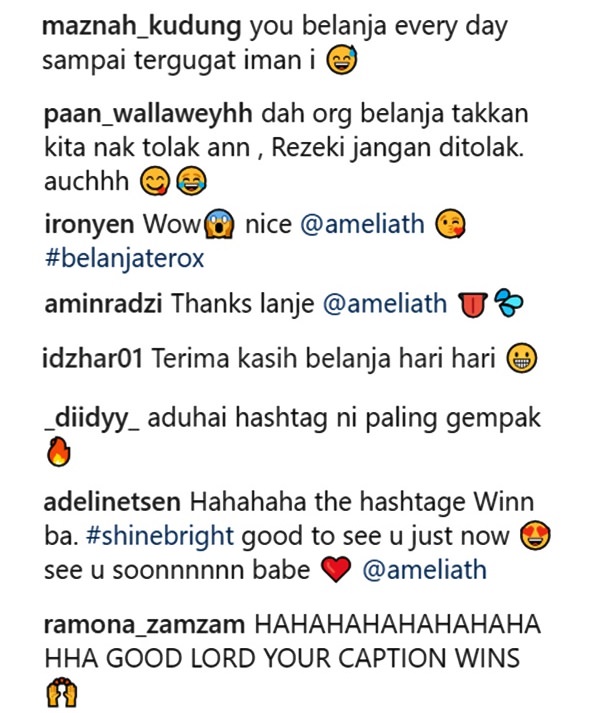Open adelinetsen's profile
The width and height of the screenshot is (600, 713).
[112, 502]
